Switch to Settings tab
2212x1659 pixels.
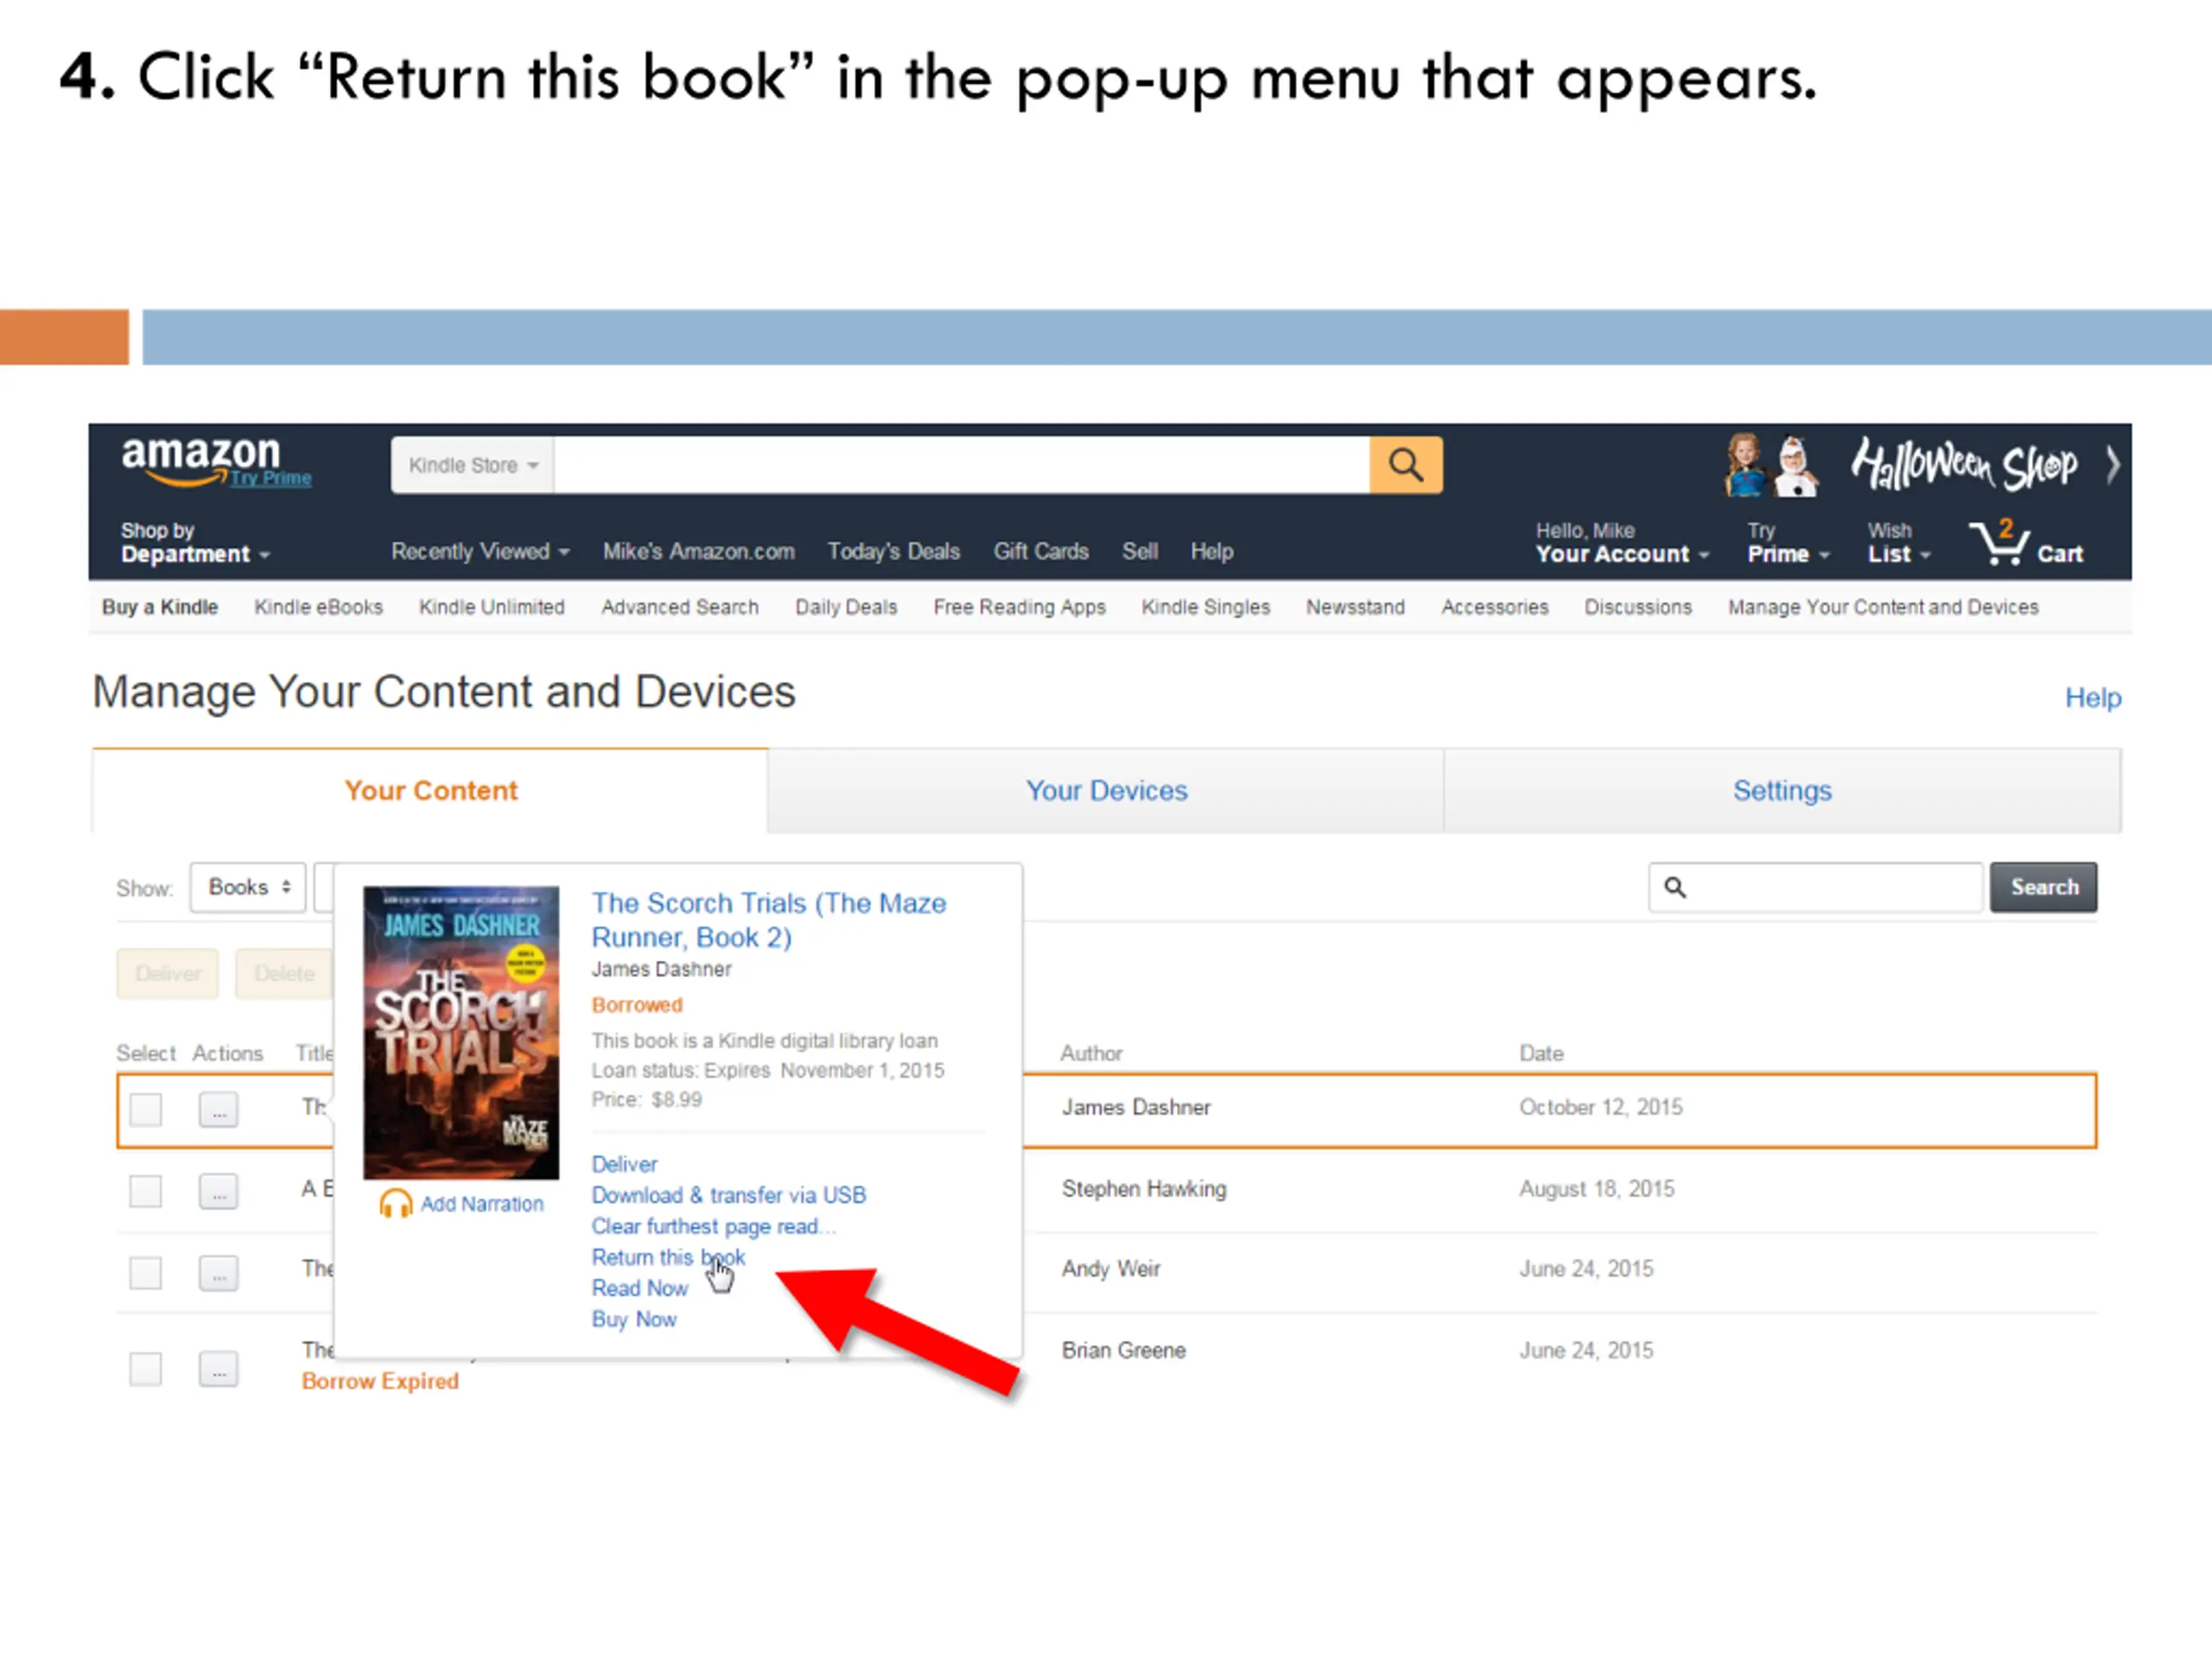(1782, 791)
